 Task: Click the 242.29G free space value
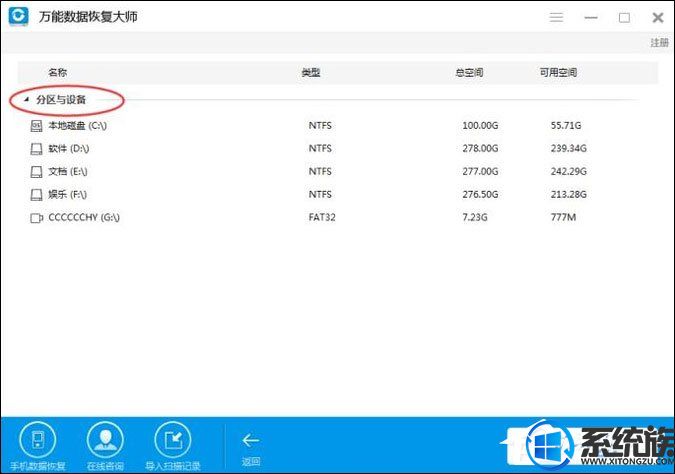coord(569,171)
